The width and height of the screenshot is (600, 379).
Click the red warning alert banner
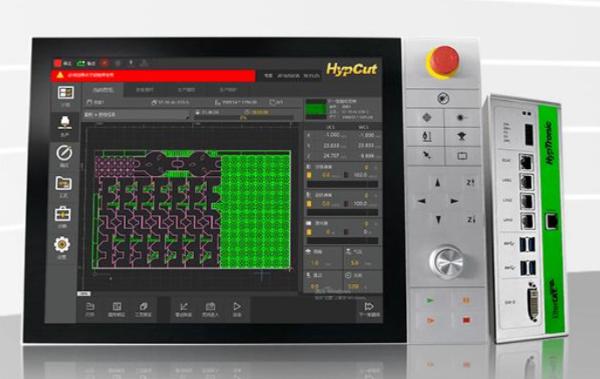pyautogui.click(x=153, y=75)
